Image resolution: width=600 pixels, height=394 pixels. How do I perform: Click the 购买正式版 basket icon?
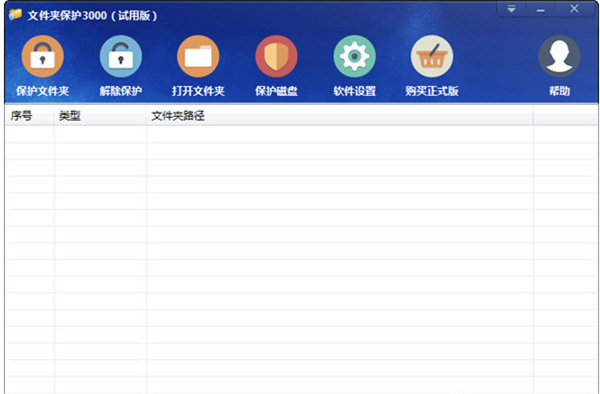(432, 56)
